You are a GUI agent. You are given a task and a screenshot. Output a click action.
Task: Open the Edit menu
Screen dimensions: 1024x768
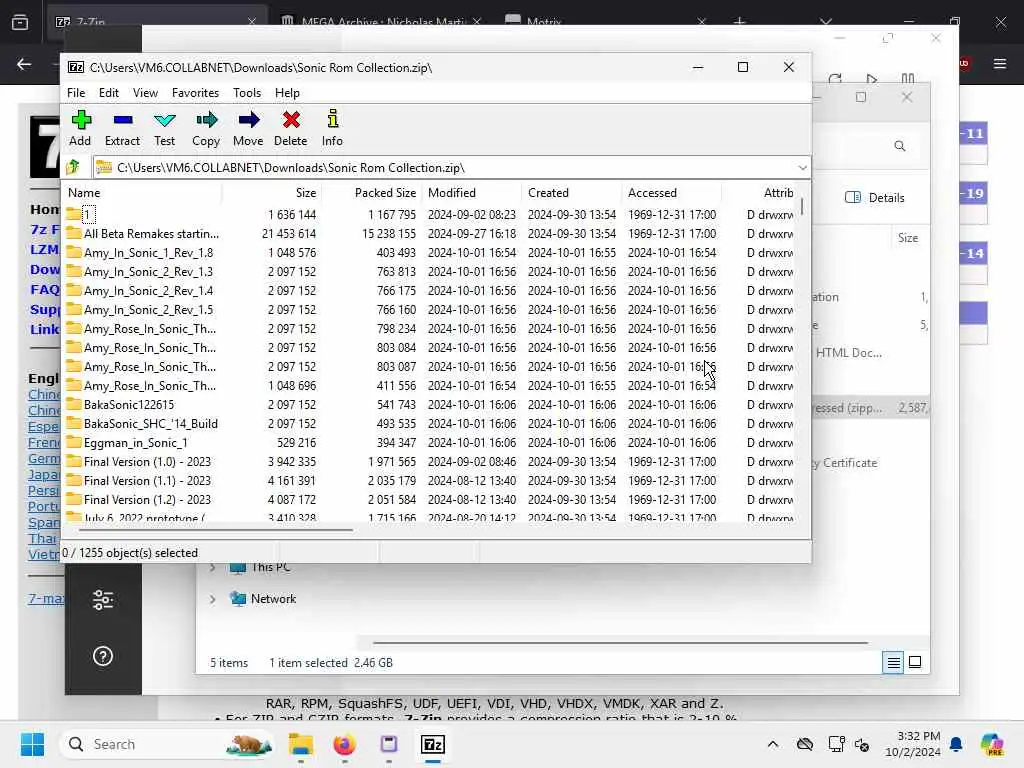108,93
